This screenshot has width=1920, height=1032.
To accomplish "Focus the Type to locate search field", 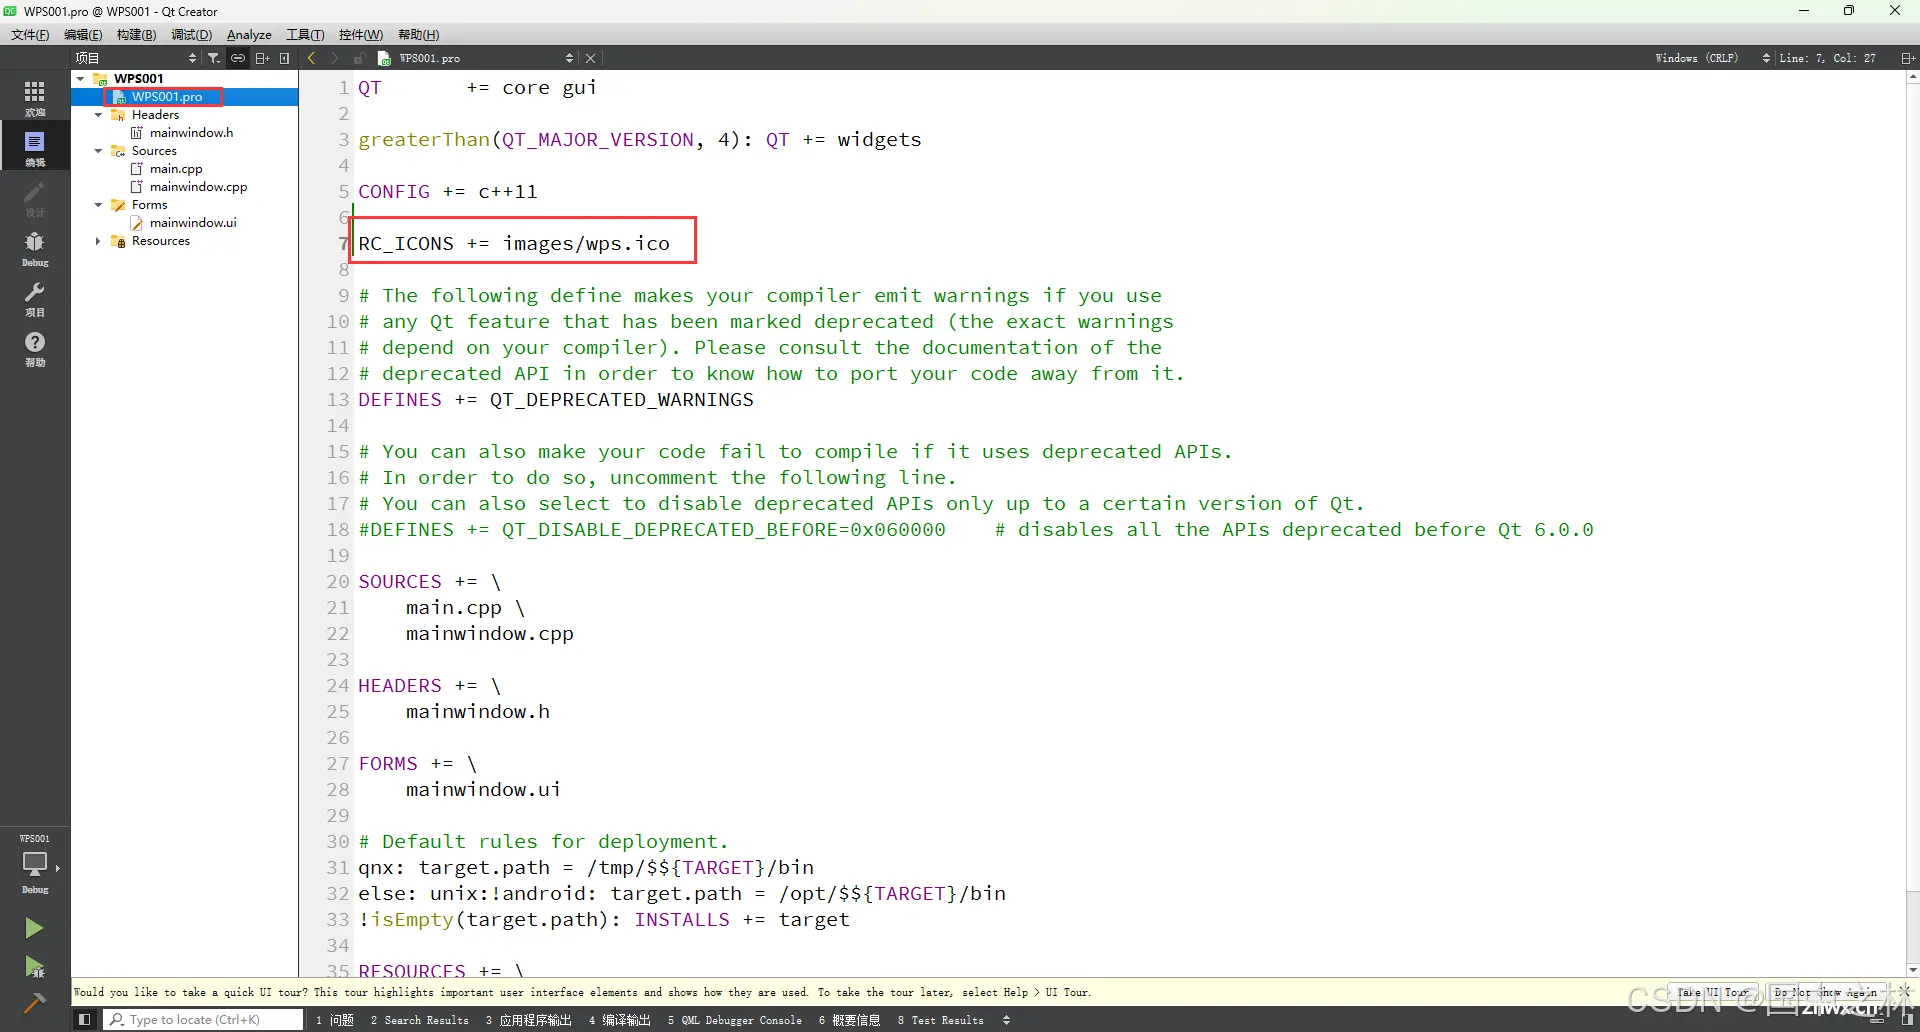I will (203, 1020).
